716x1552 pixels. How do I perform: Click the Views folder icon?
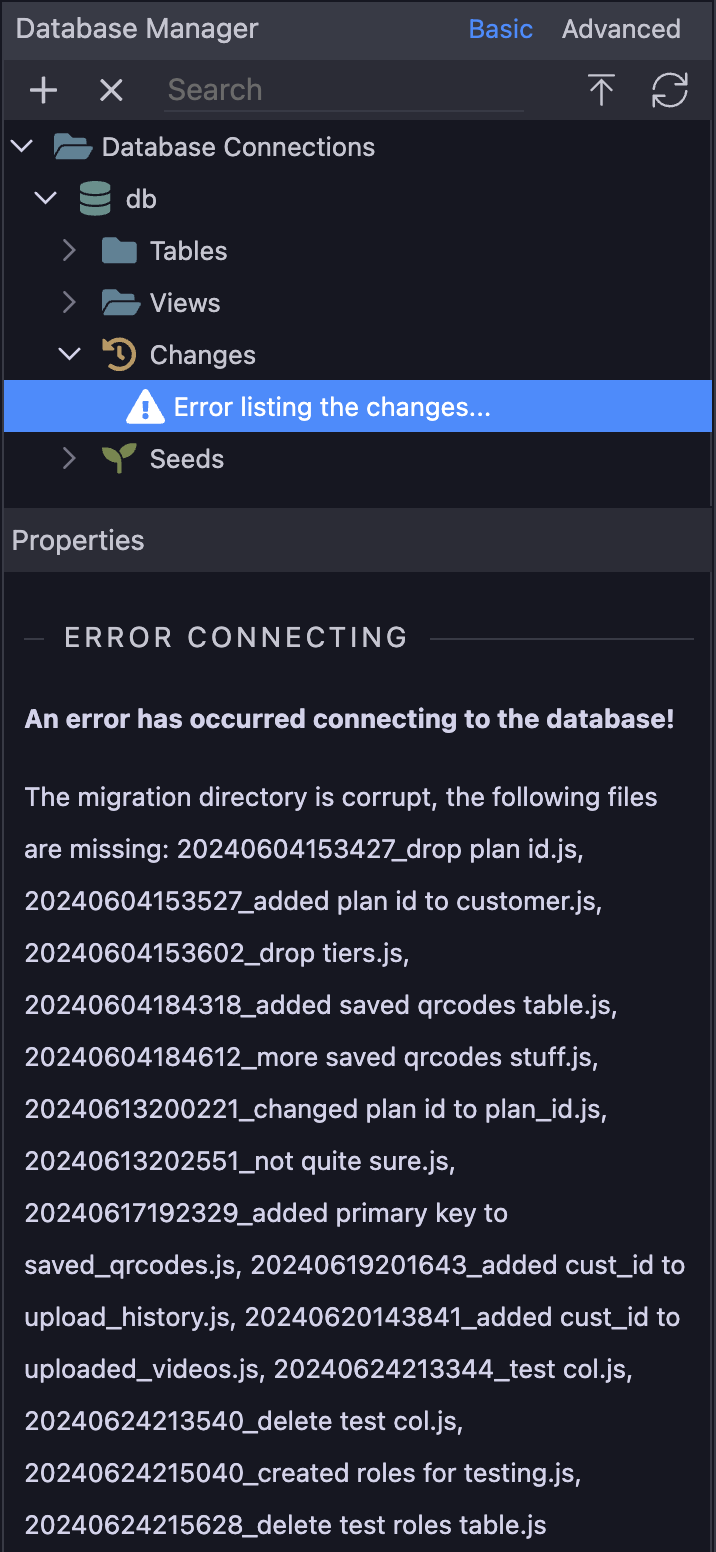120,302
